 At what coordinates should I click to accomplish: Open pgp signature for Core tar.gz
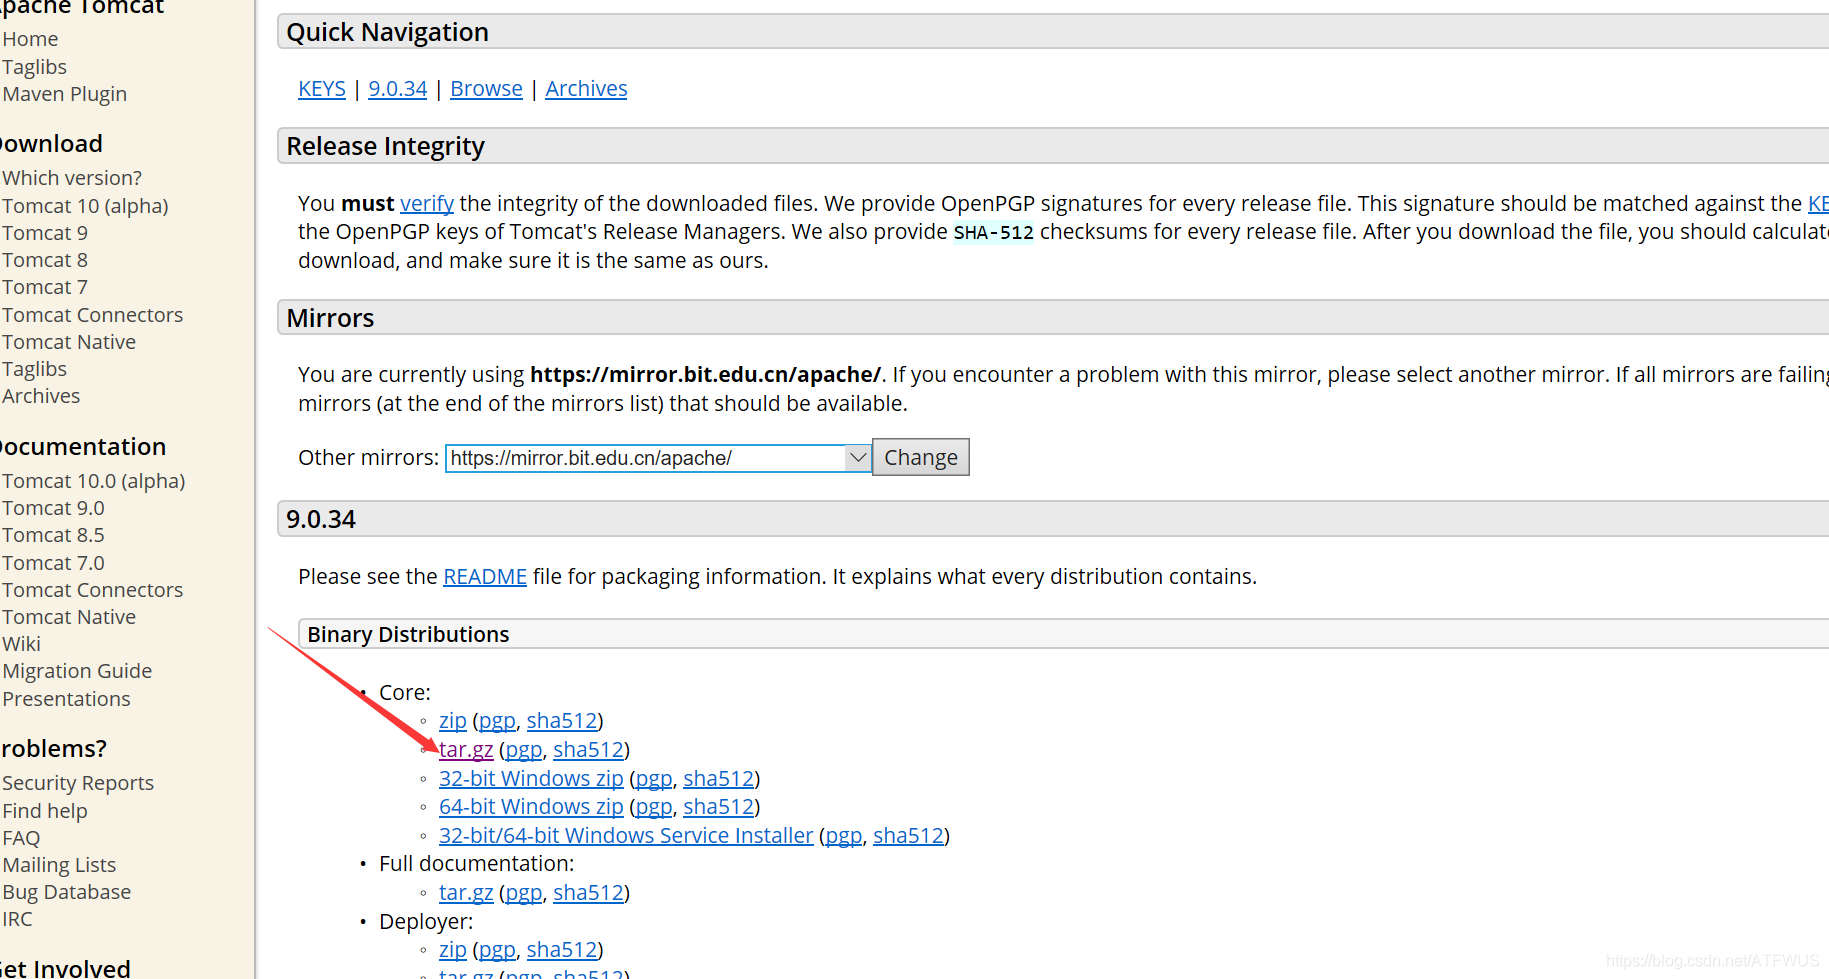(x=524, y=750)
